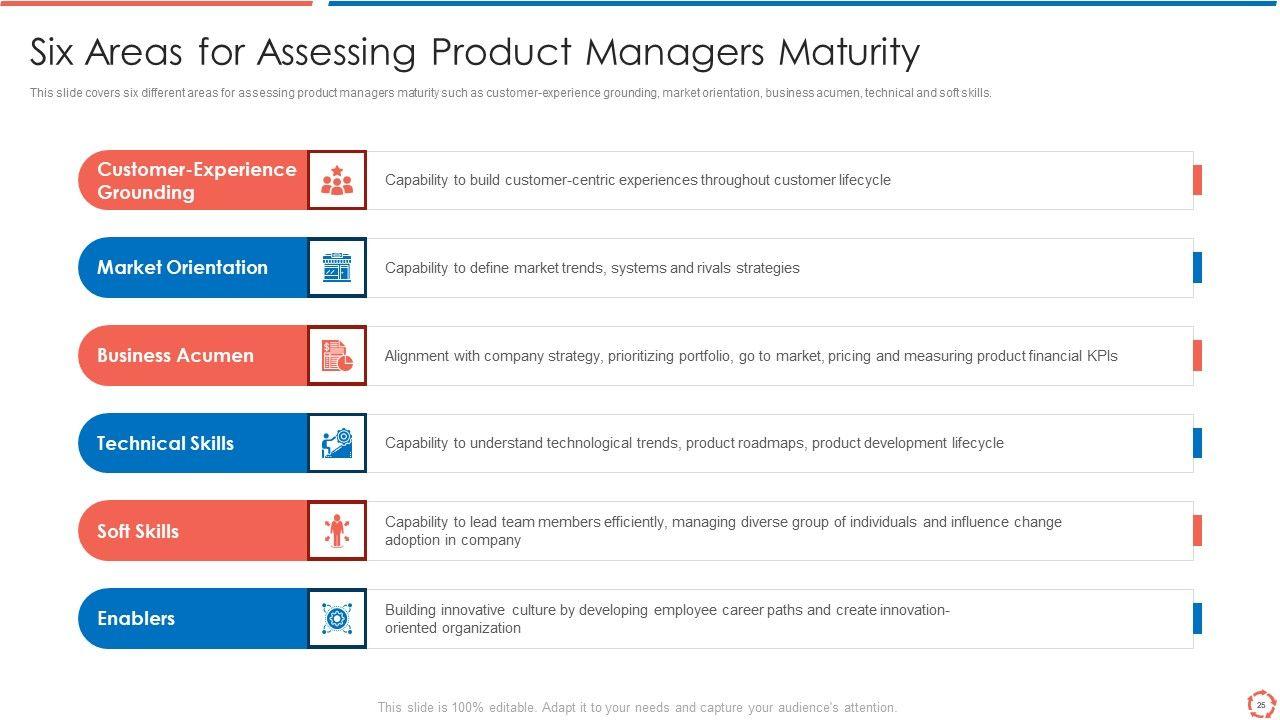Click the circular page number icon
The width and height of the screenshot is (1280, 720).
coord(1261,704)
